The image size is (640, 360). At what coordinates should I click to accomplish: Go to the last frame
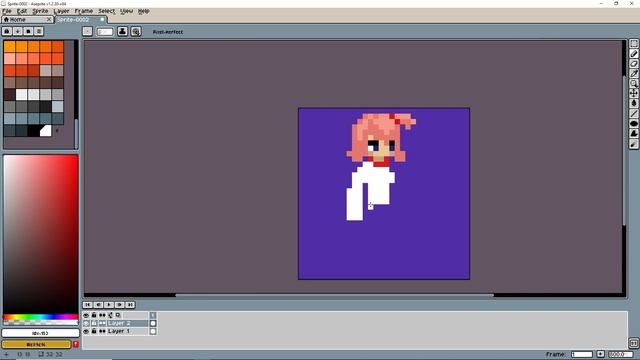tap(130, 305)
